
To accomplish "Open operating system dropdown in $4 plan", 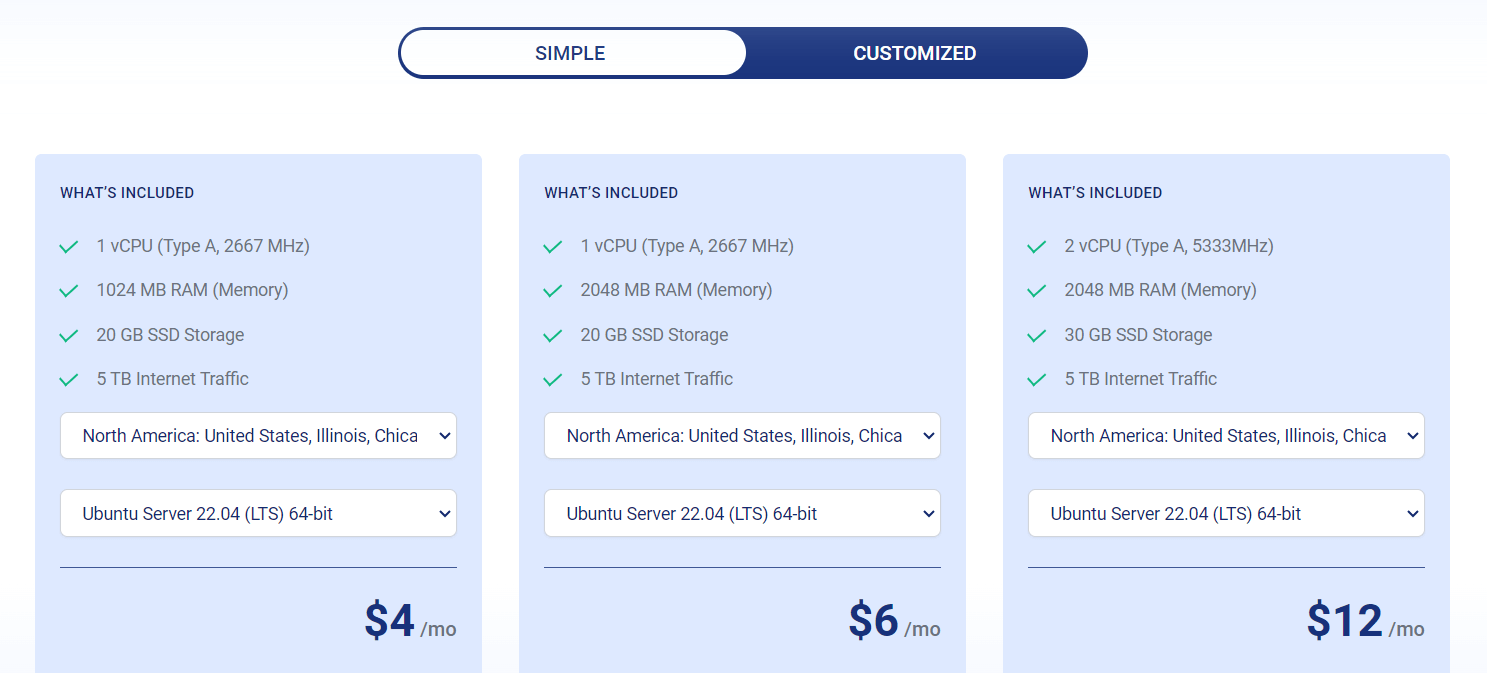I will (x=258, y=513).
